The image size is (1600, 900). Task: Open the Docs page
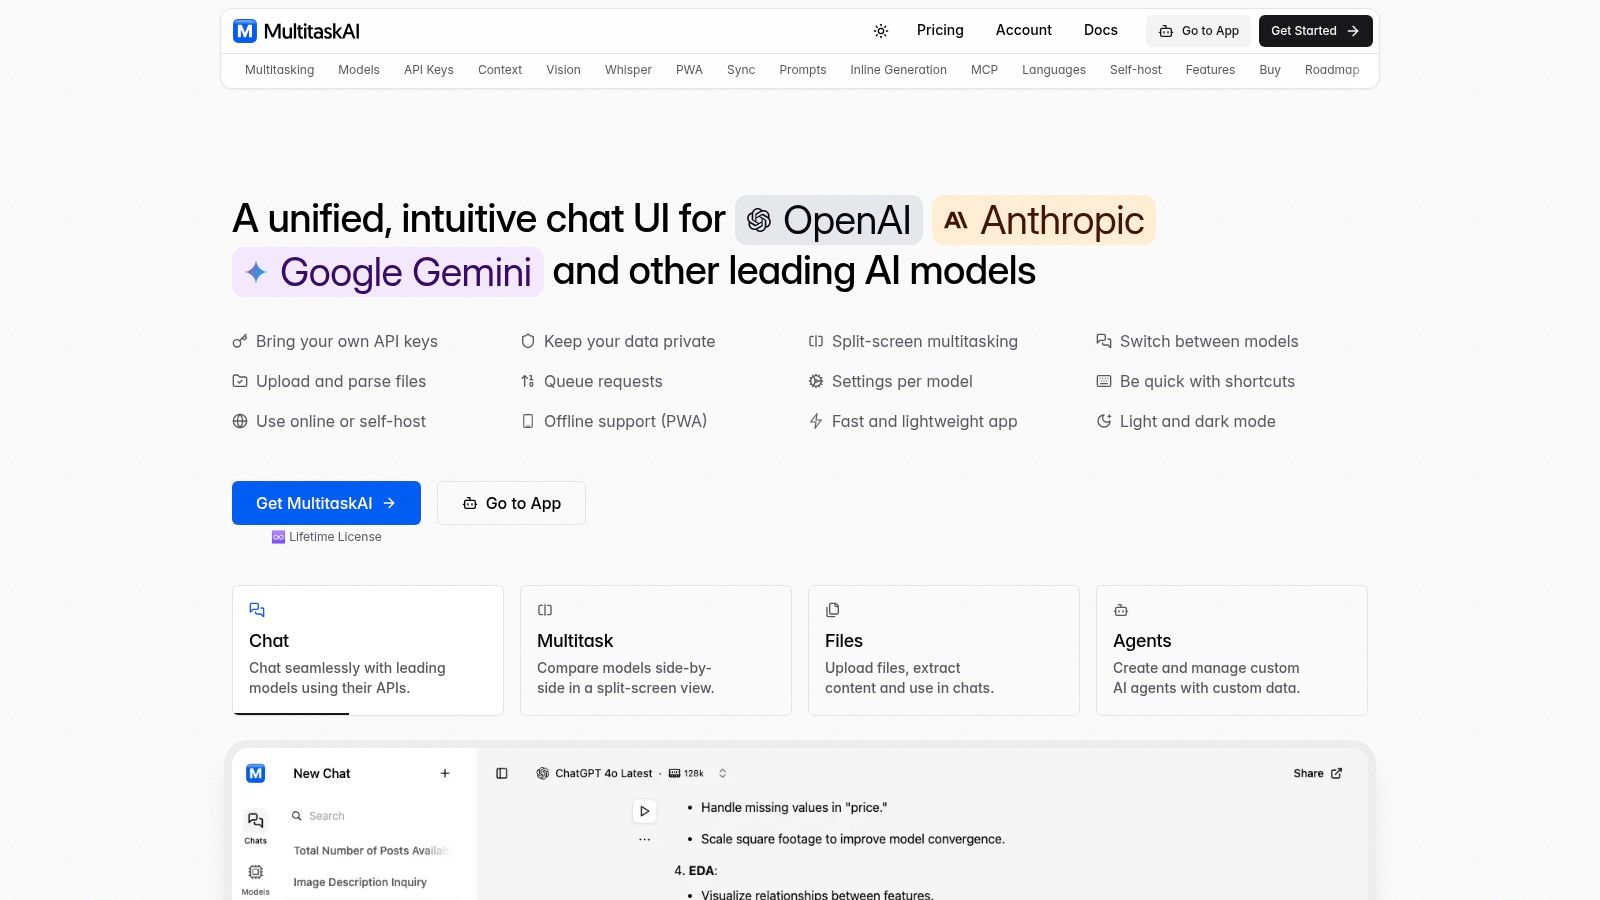pos(1100,30)
